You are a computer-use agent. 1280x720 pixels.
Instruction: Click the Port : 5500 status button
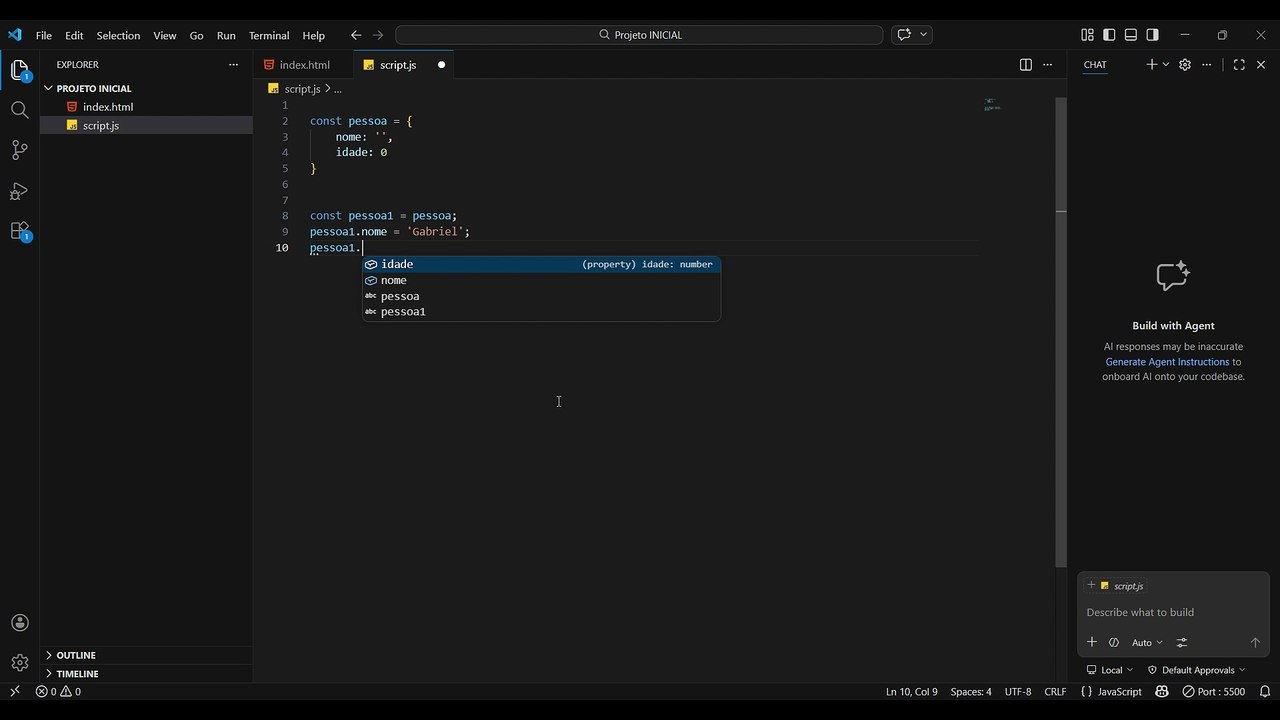1213,692
